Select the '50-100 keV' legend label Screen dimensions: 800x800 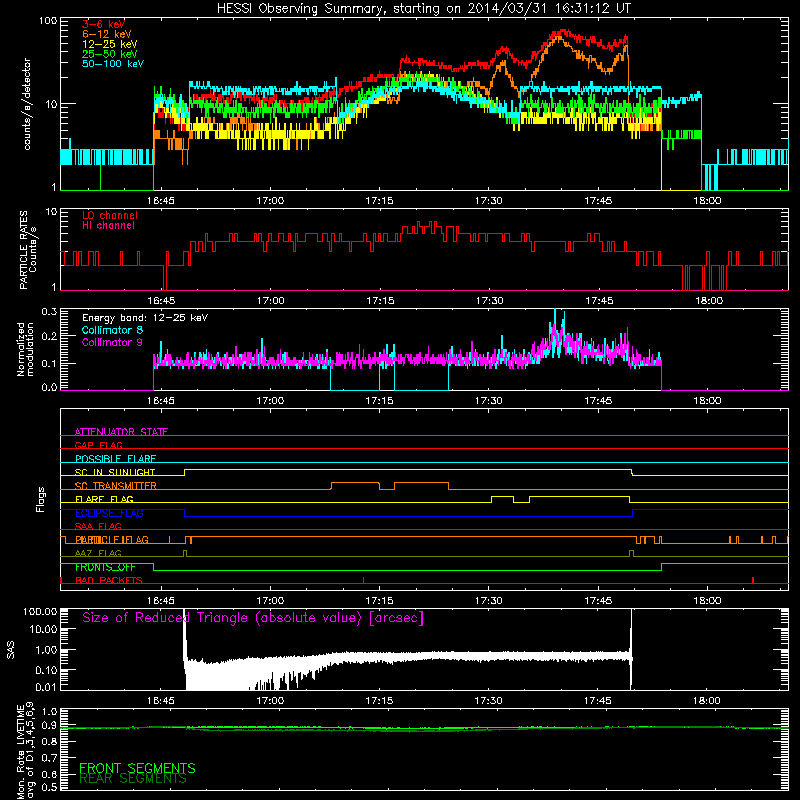(113, 64)
